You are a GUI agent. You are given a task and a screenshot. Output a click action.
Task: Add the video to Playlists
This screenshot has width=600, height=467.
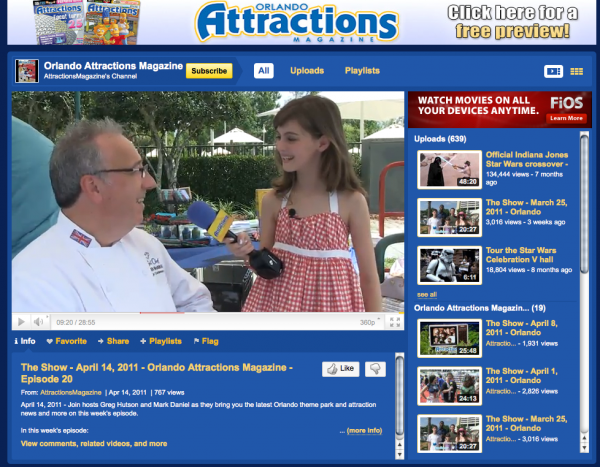pos(160,341)
